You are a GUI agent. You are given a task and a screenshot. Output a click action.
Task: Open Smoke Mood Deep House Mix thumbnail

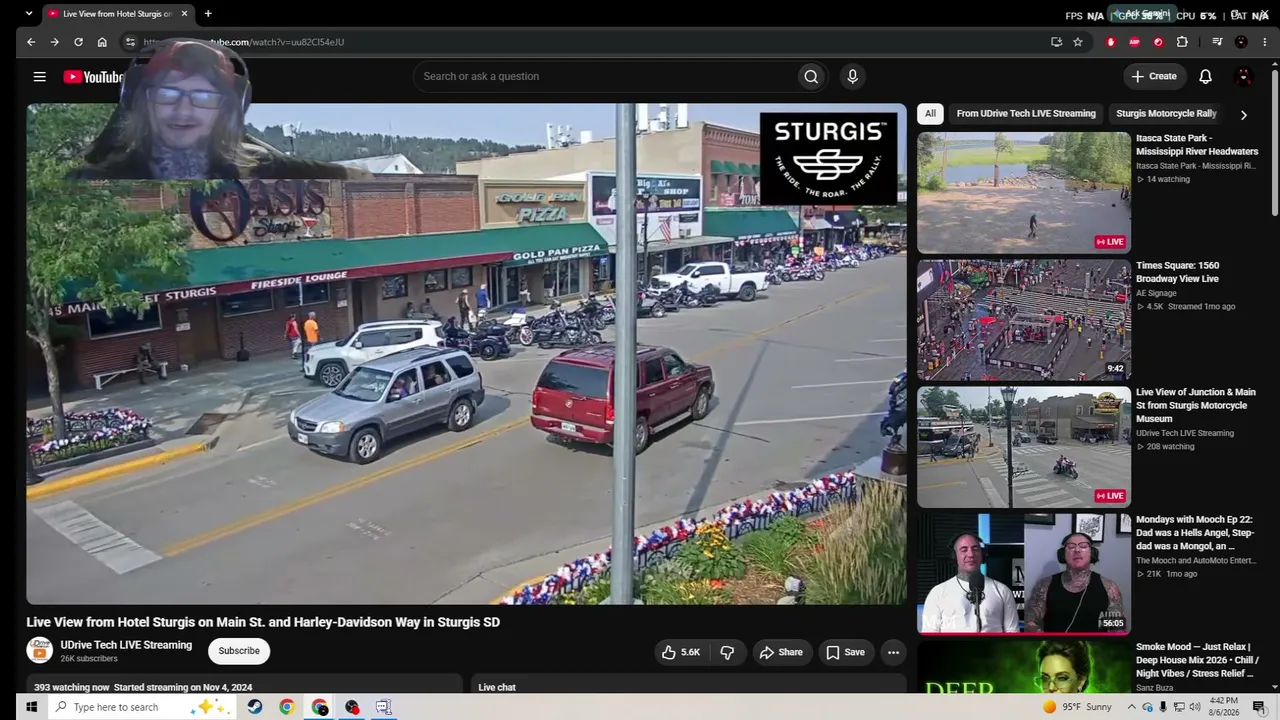point(1024,666)
